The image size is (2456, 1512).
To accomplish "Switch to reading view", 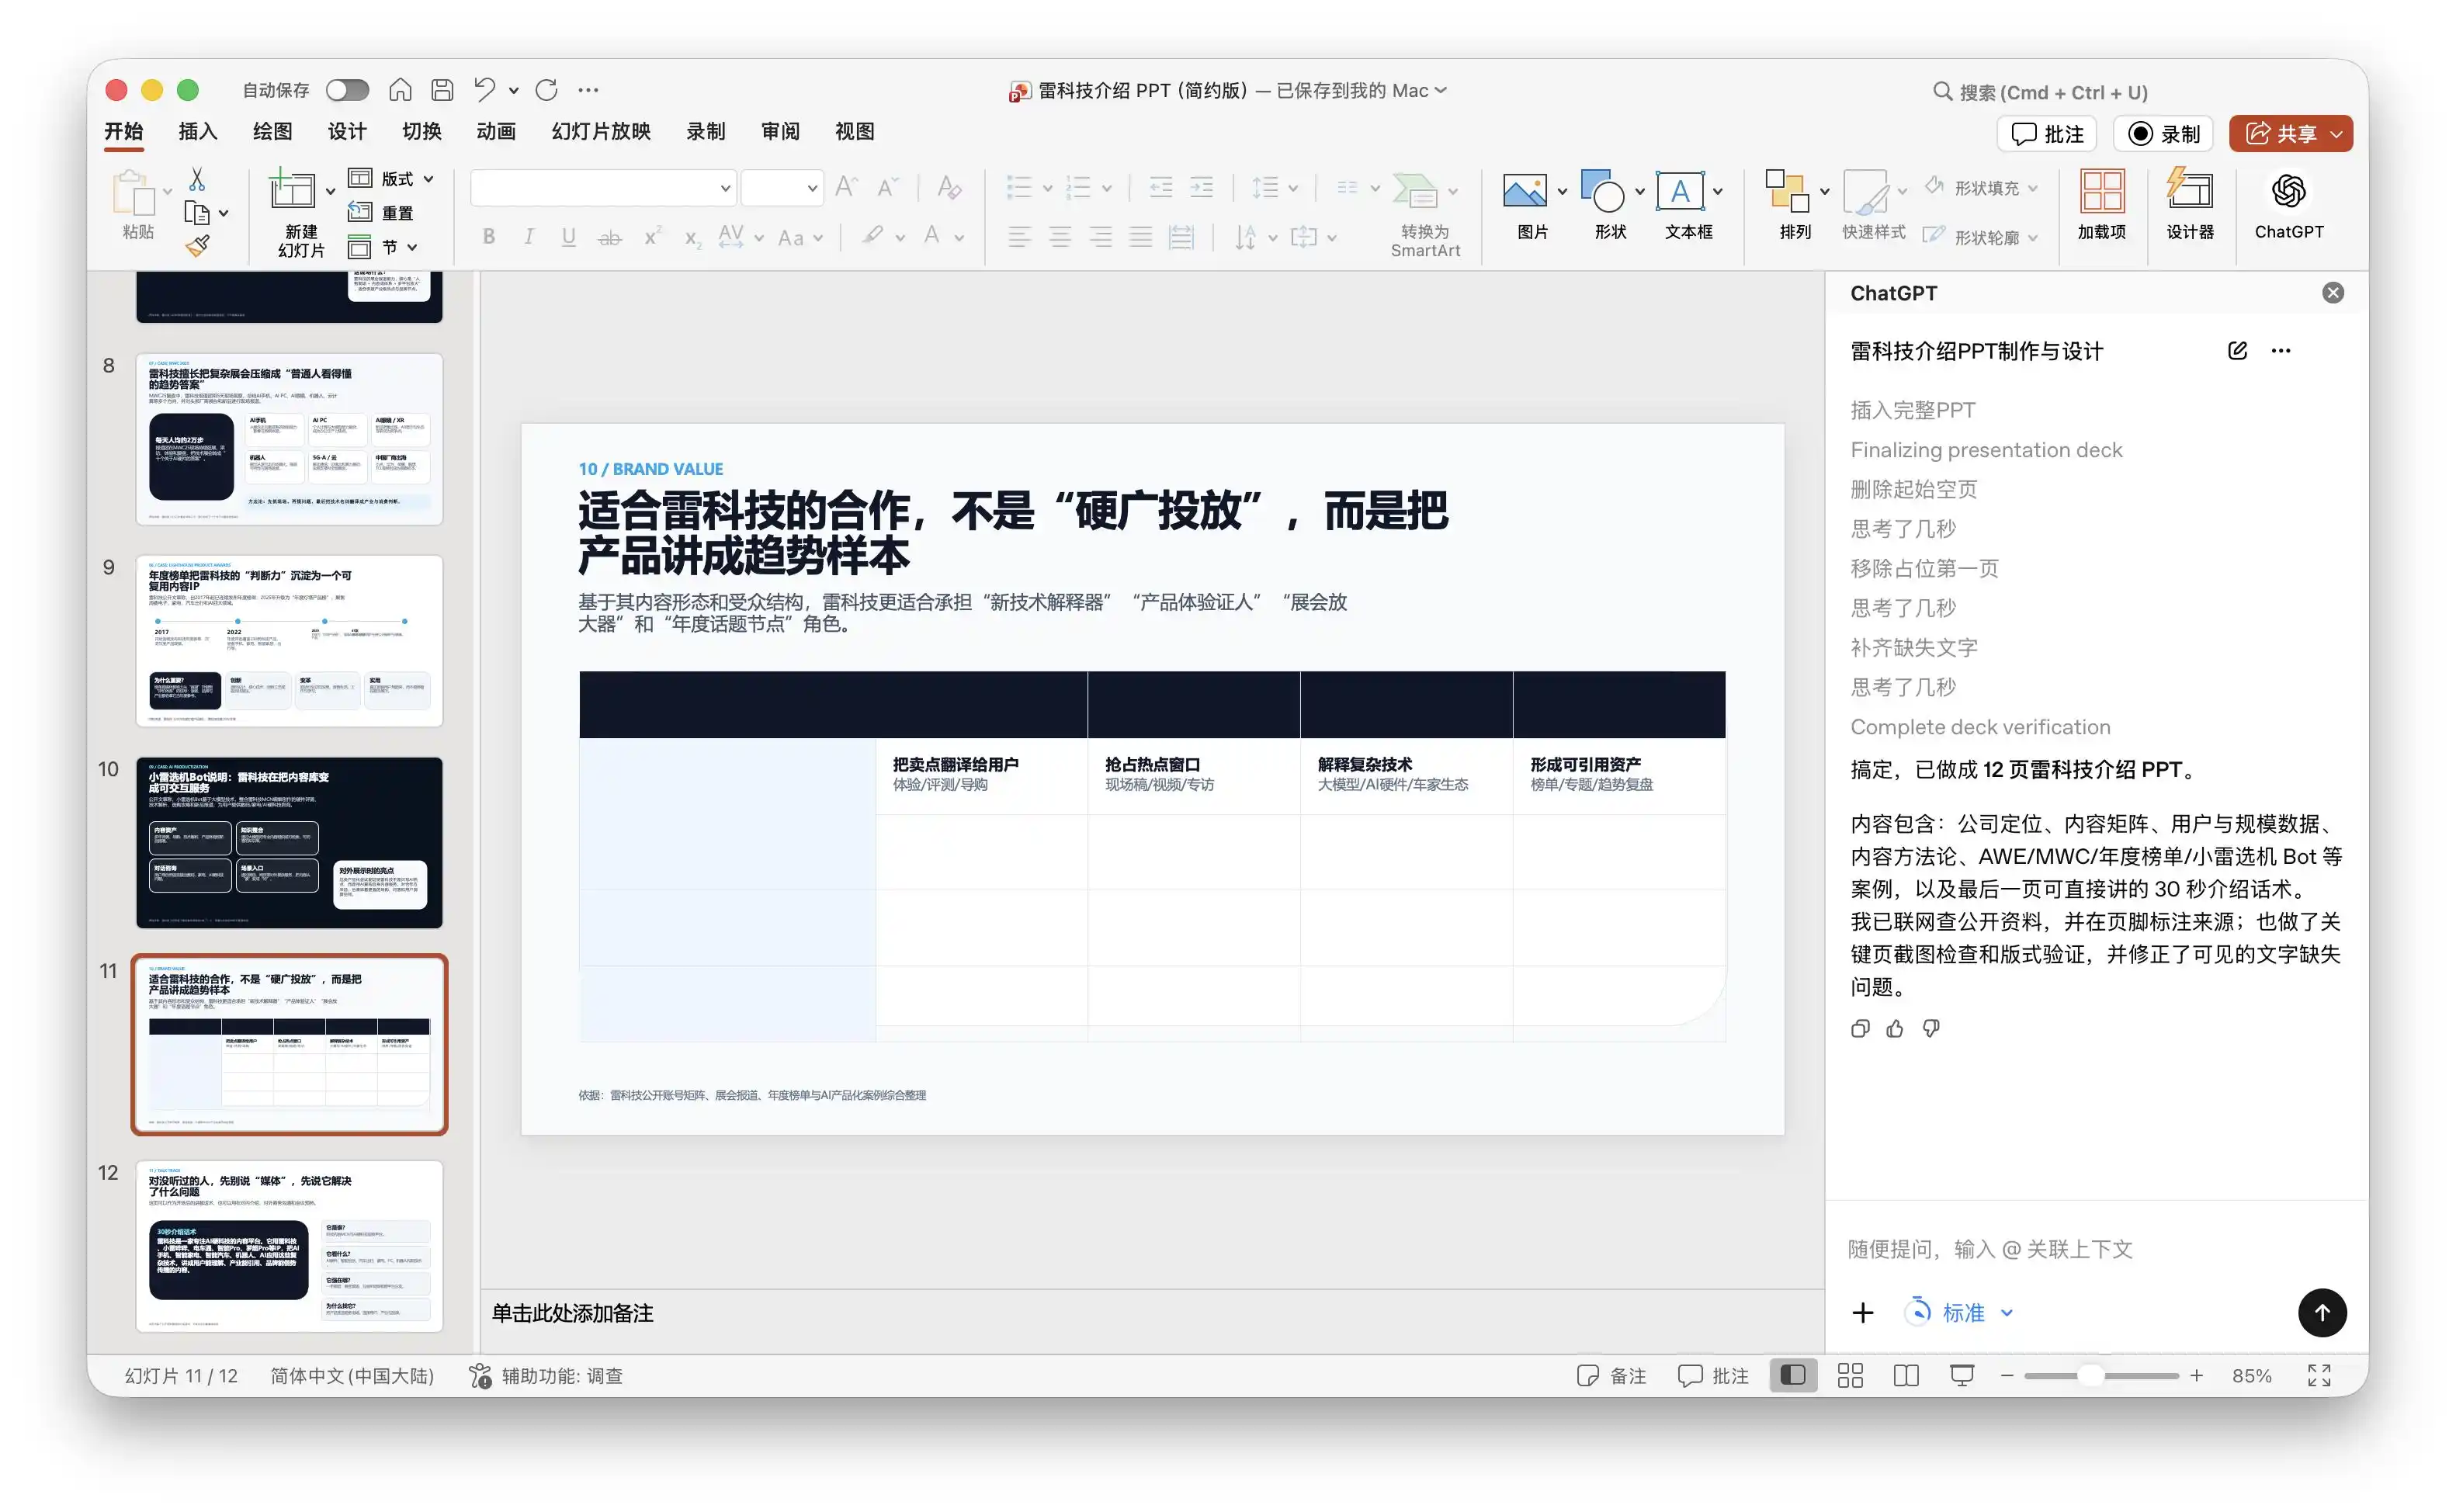I will [x=1906, y=1376].
